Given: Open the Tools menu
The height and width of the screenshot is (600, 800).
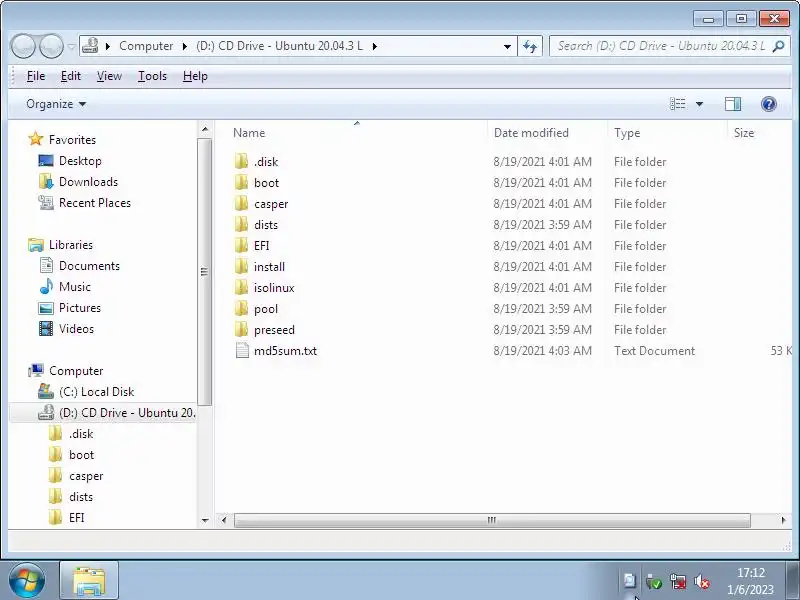Looking at the screenshot, I should pyautogui.click(x=152, y=76).
